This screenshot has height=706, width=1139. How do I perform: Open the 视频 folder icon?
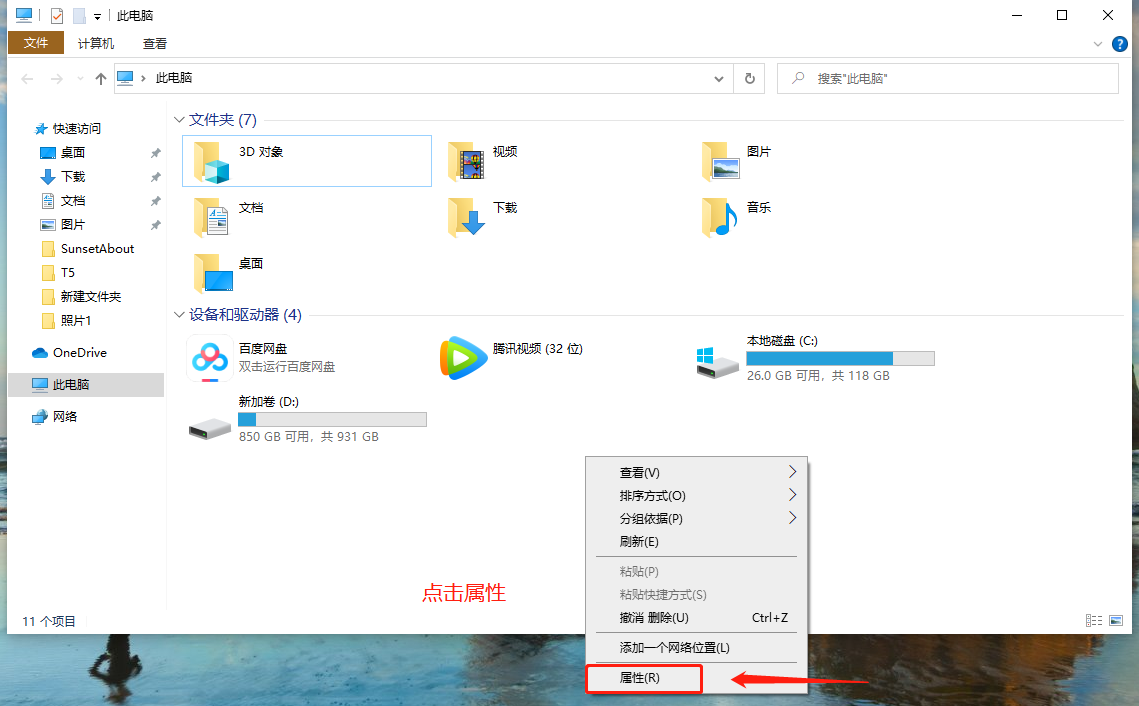[466, 161]
